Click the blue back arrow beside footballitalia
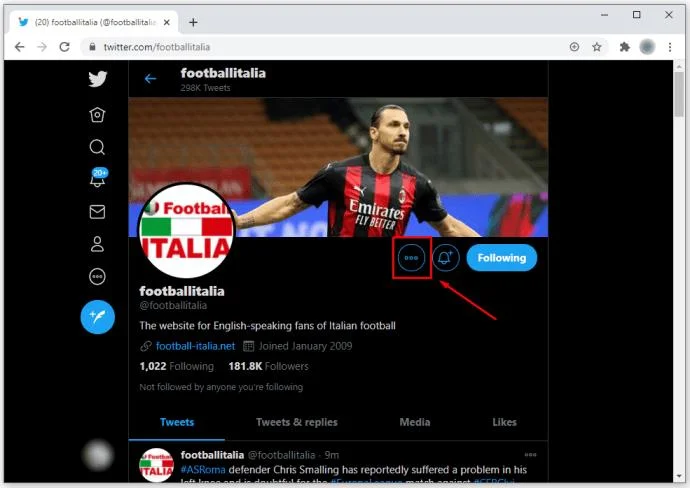Image resolution: width=690 pixels, height=488 pixels. point(150,79)
